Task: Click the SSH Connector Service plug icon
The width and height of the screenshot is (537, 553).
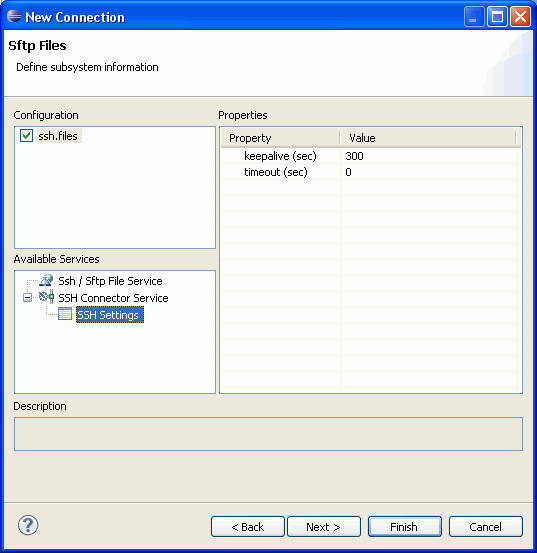Action: click(x=46, y=297)
